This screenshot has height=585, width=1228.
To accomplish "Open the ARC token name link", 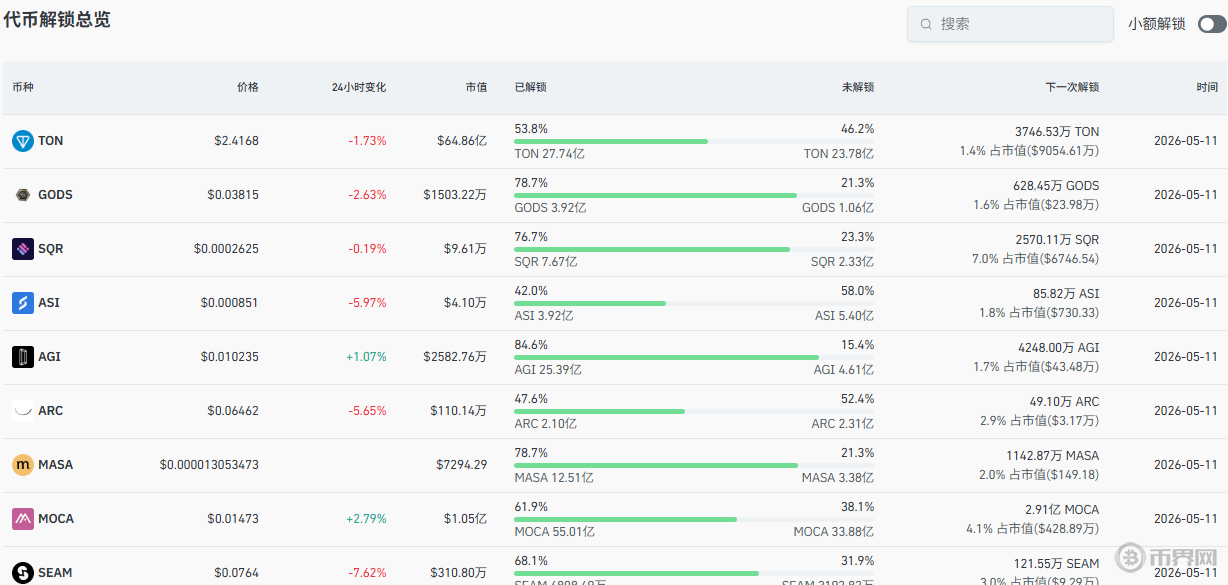I will (x=50, y=411).
